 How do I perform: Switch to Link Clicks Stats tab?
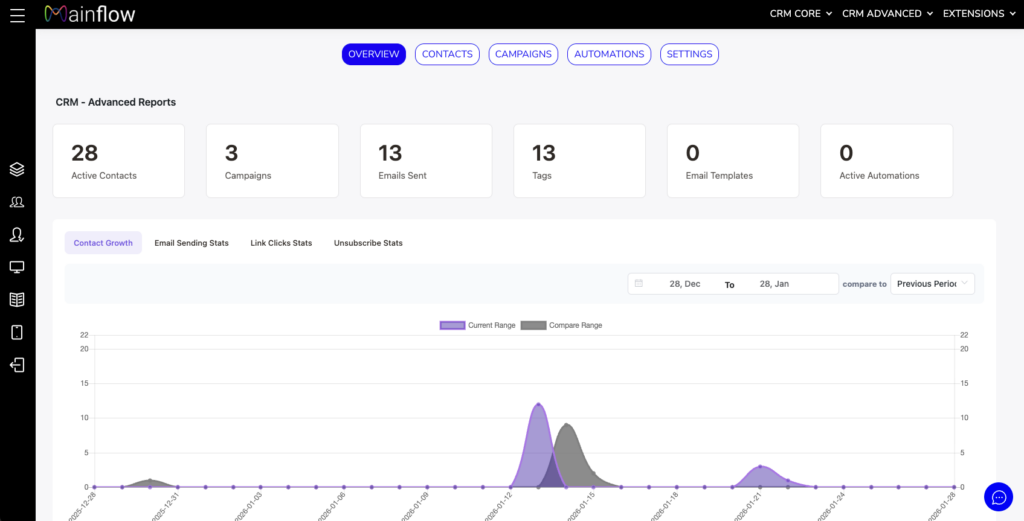point(281,243)
